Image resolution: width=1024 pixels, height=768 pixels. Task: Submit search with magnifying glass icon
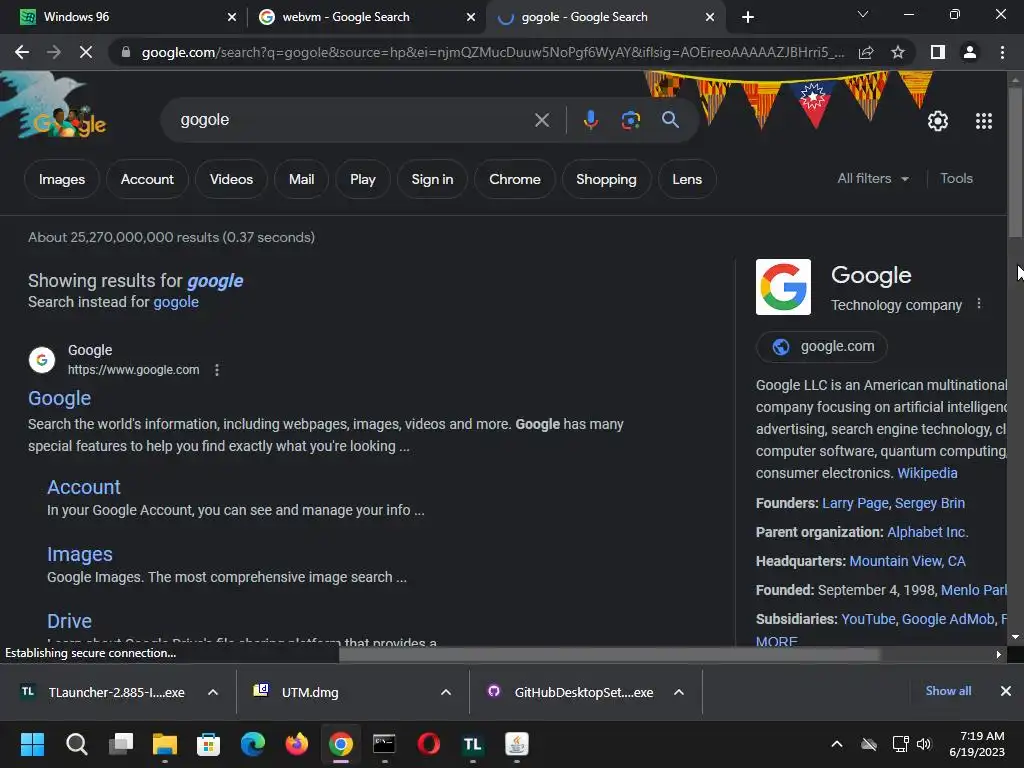(670, 120)
